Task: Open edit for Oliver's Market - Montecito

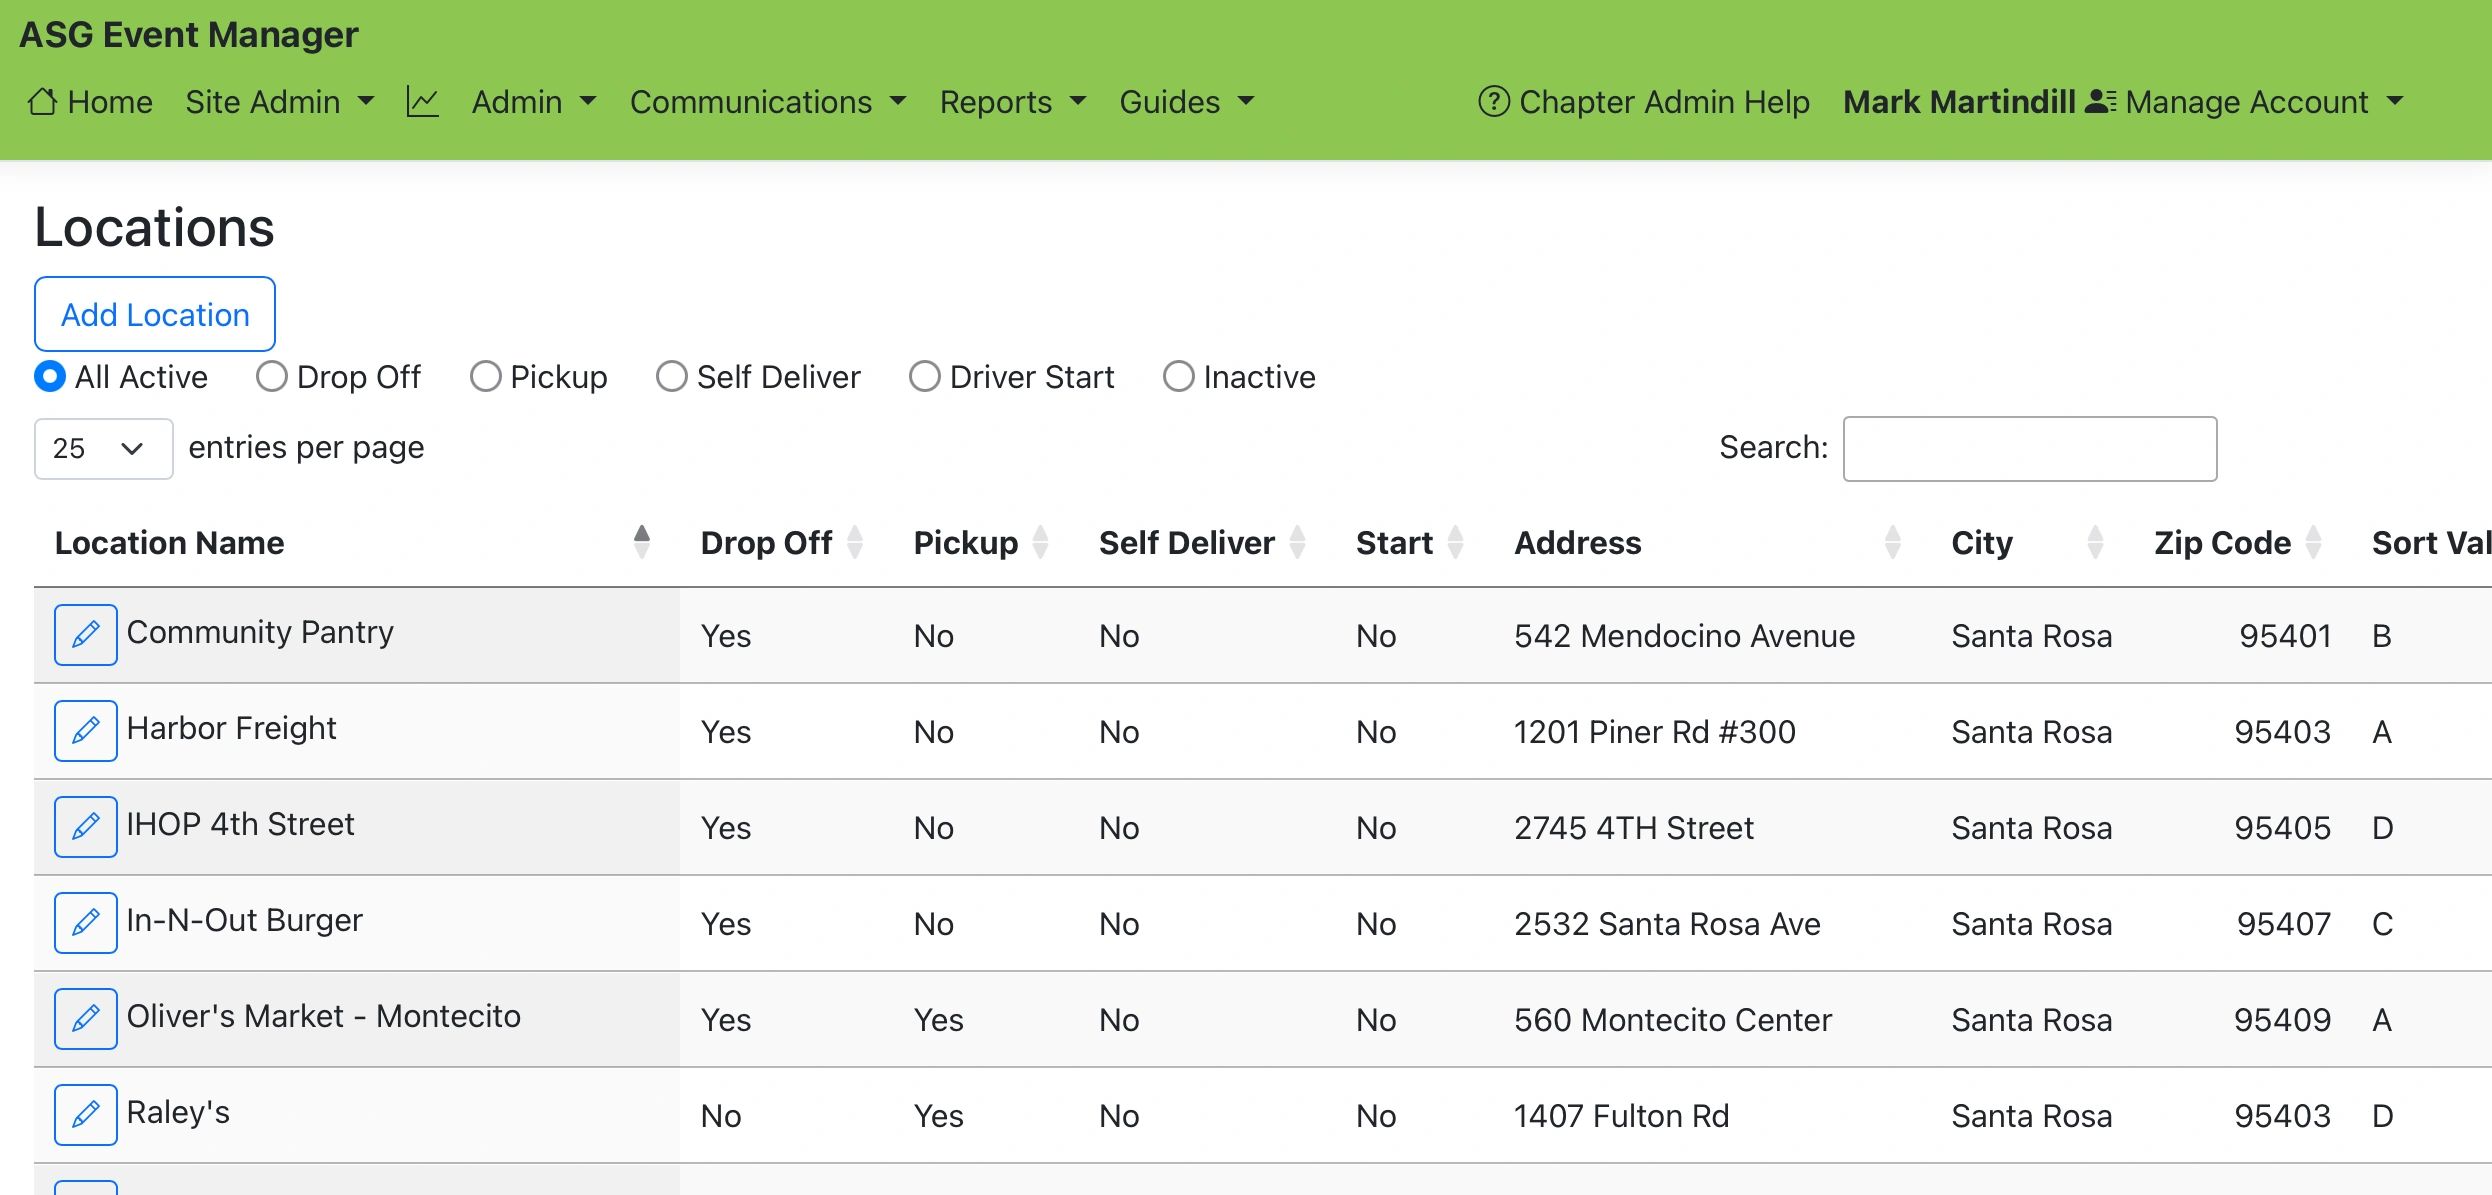Action: pos(86,1018)
